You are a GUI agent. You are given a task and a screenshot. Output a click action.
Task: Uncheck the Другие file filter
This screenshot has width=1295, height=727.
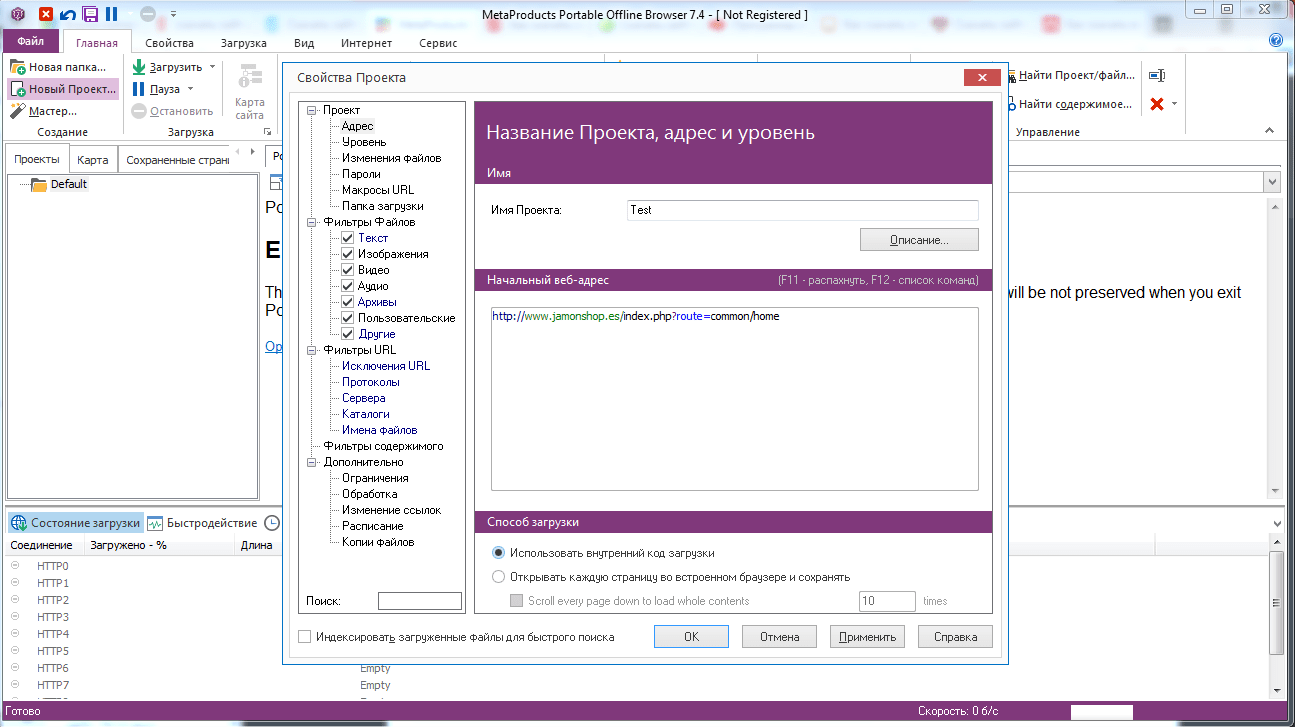(x=348, y=334)
